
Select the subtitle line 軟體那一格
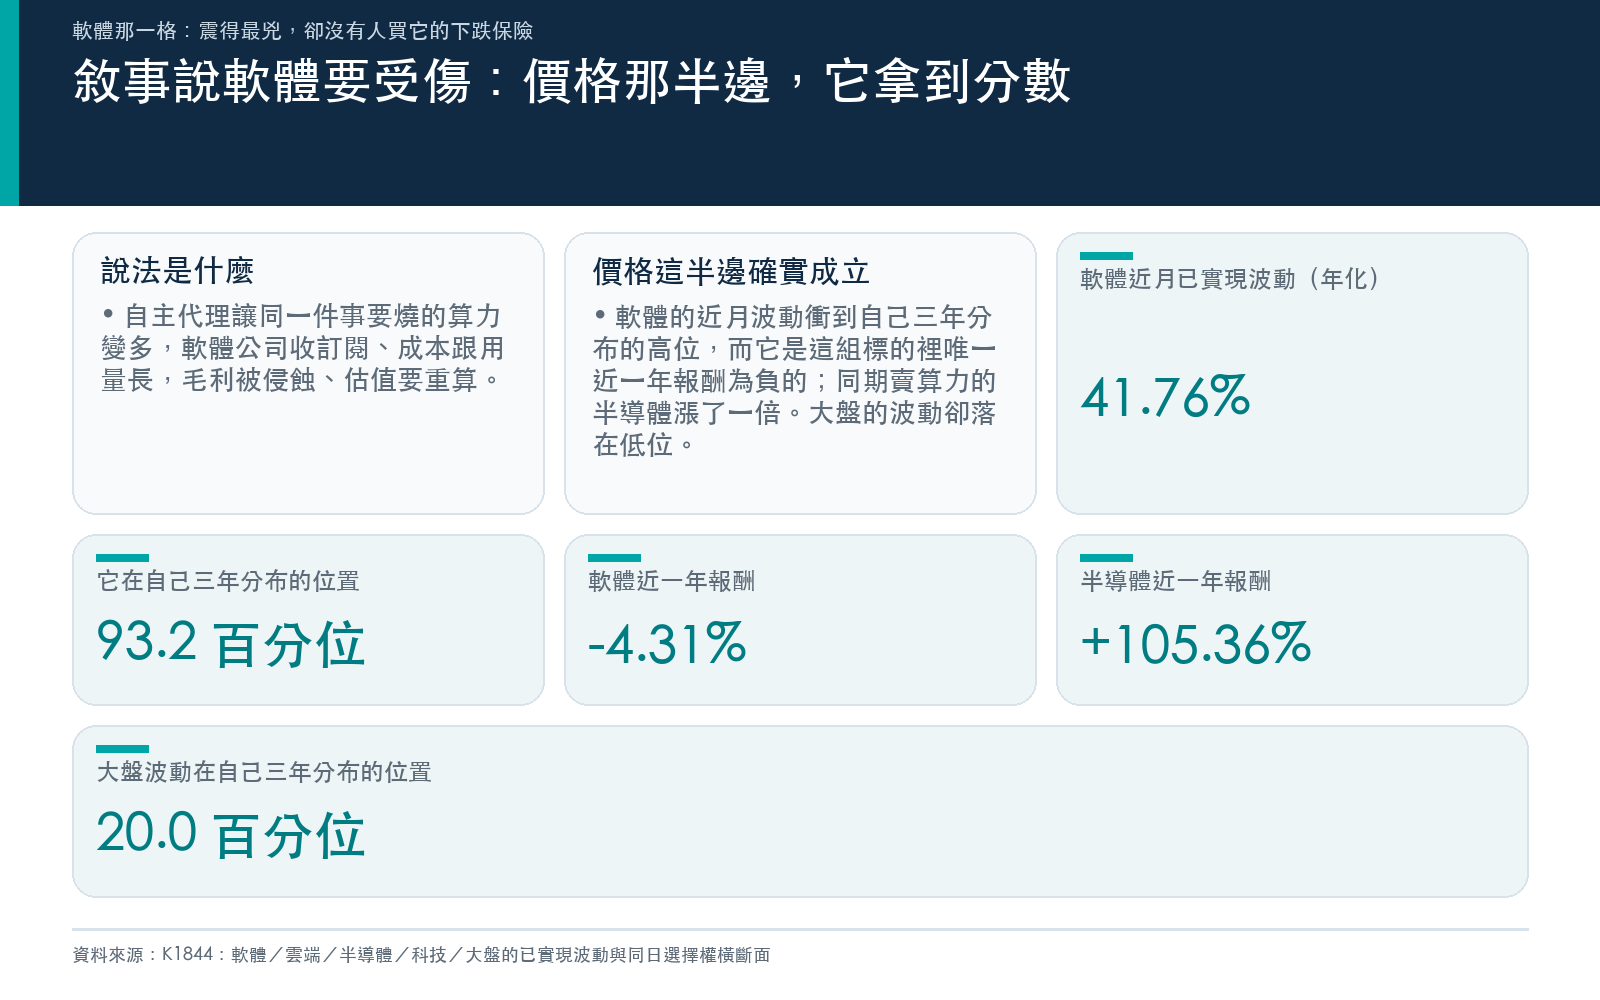click(x=303, y=31)
